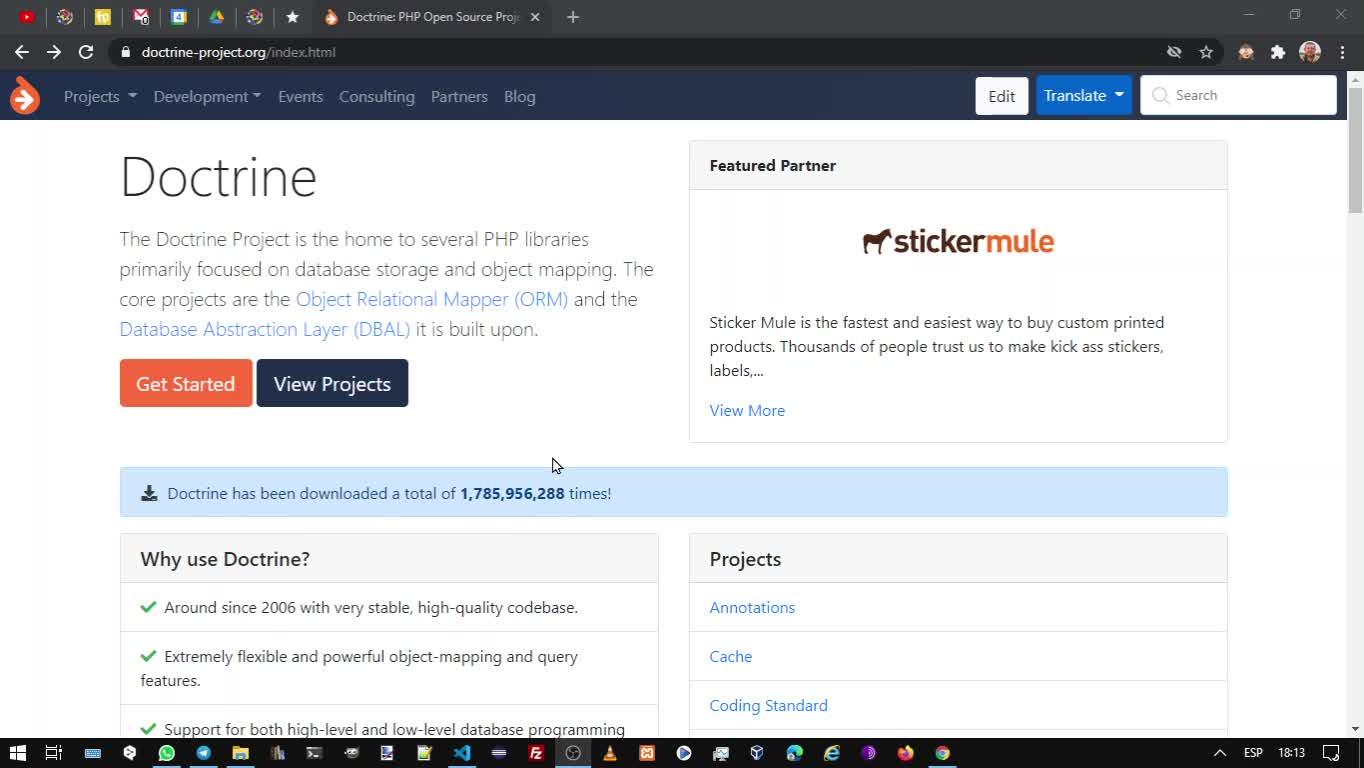This screenshot has height=768, width=1364.
Task: Click the Get Started button
Action: click(186, 383)
